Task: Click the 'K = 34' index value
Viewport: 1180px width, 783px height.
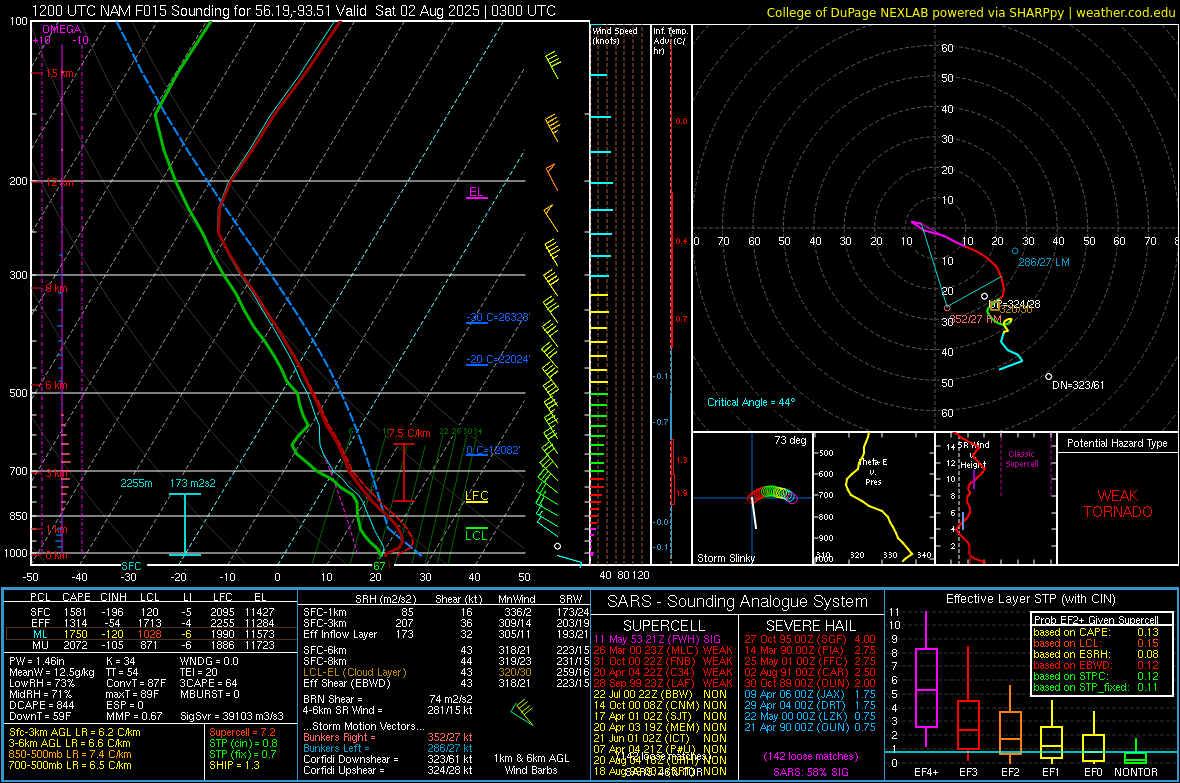Action: coord(120,661)
